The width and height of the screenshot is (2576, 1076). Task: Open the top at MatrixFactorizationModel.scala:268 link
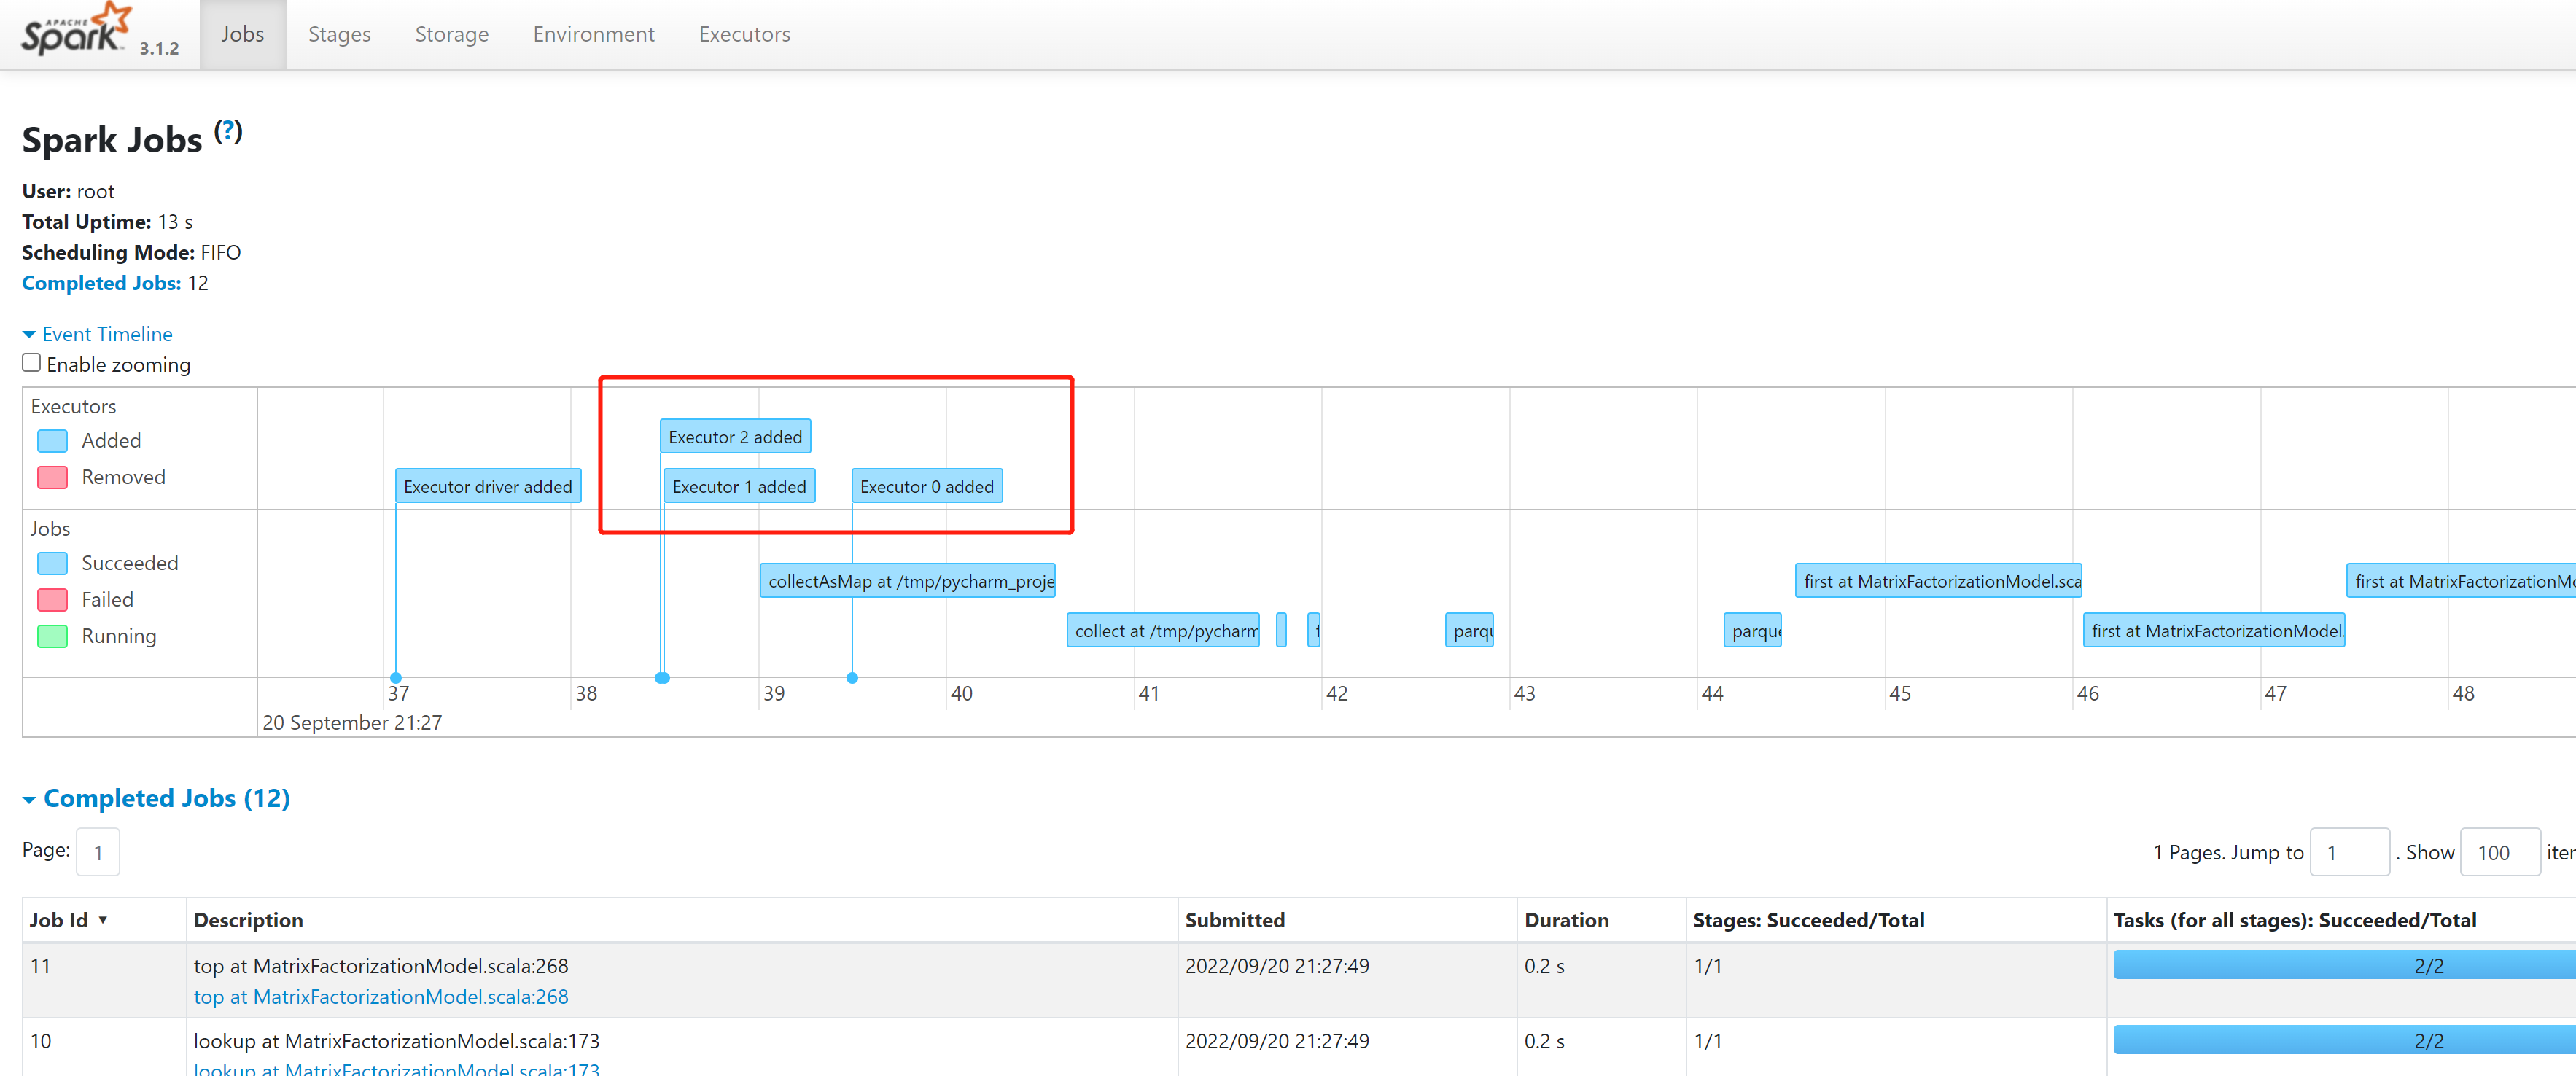point(380,996)
